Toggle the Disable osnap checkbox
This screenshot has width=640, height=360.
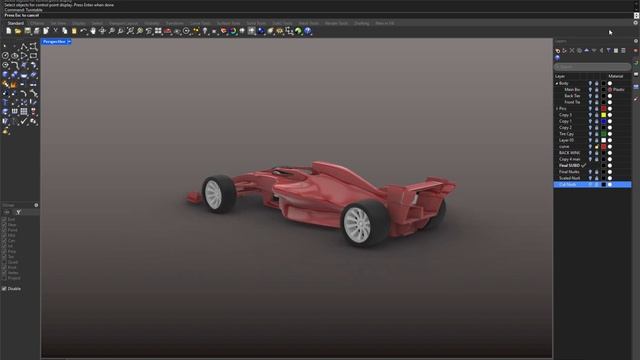4,289
